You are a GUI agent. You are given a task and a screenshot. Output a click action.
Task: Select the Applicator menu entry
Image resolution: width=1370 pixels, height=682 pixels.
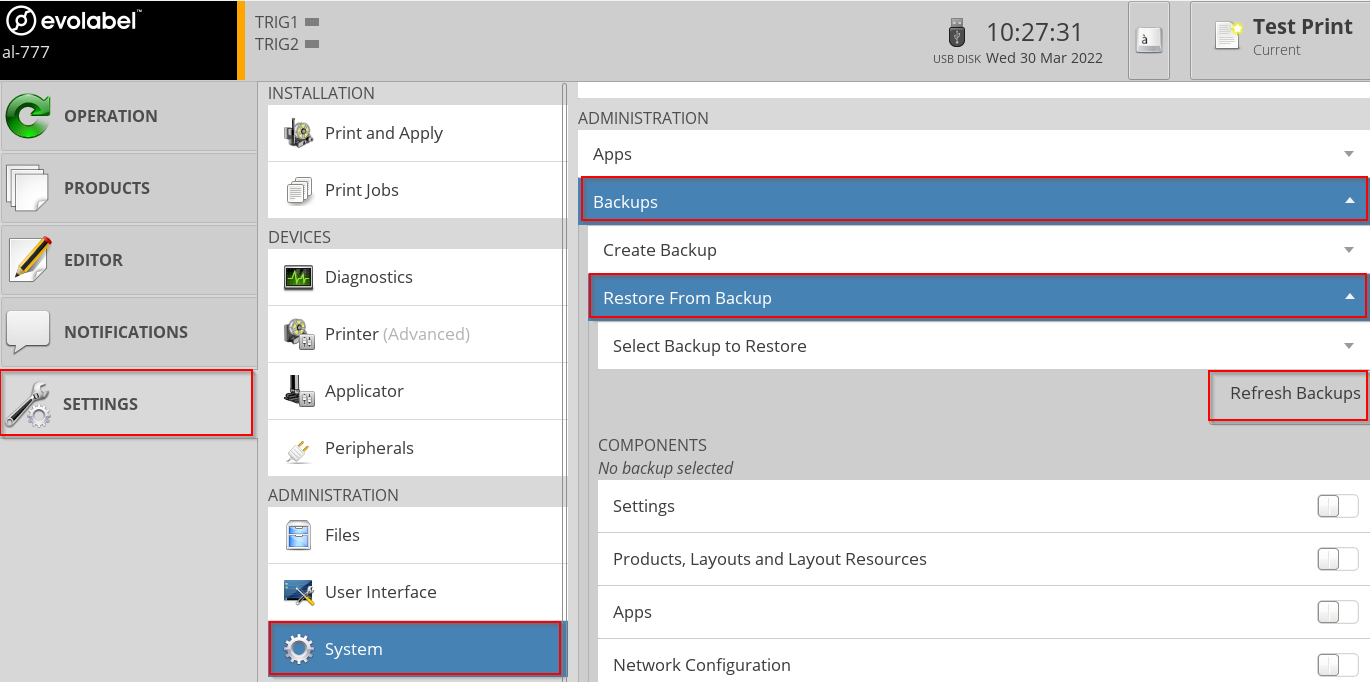[417, 391]
